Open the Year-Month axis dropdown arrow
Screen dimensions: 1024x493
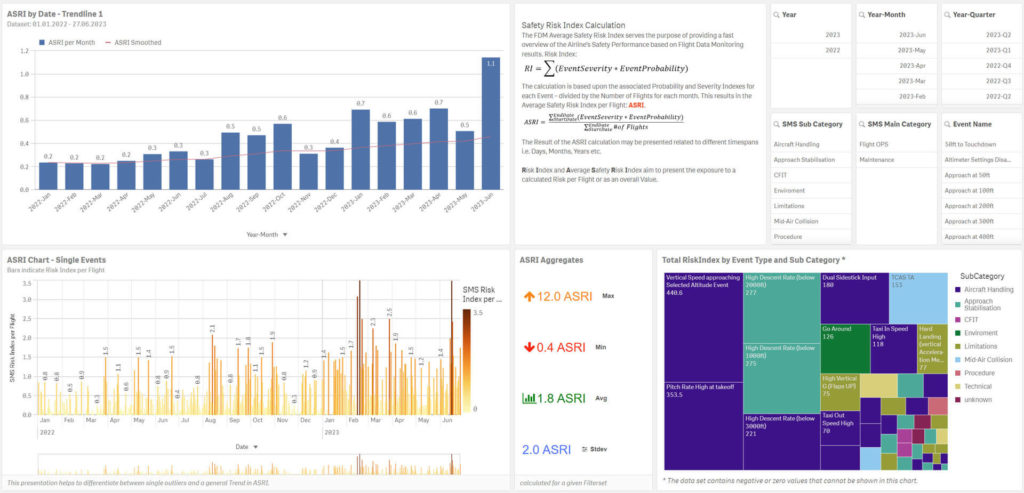point(285,234)
